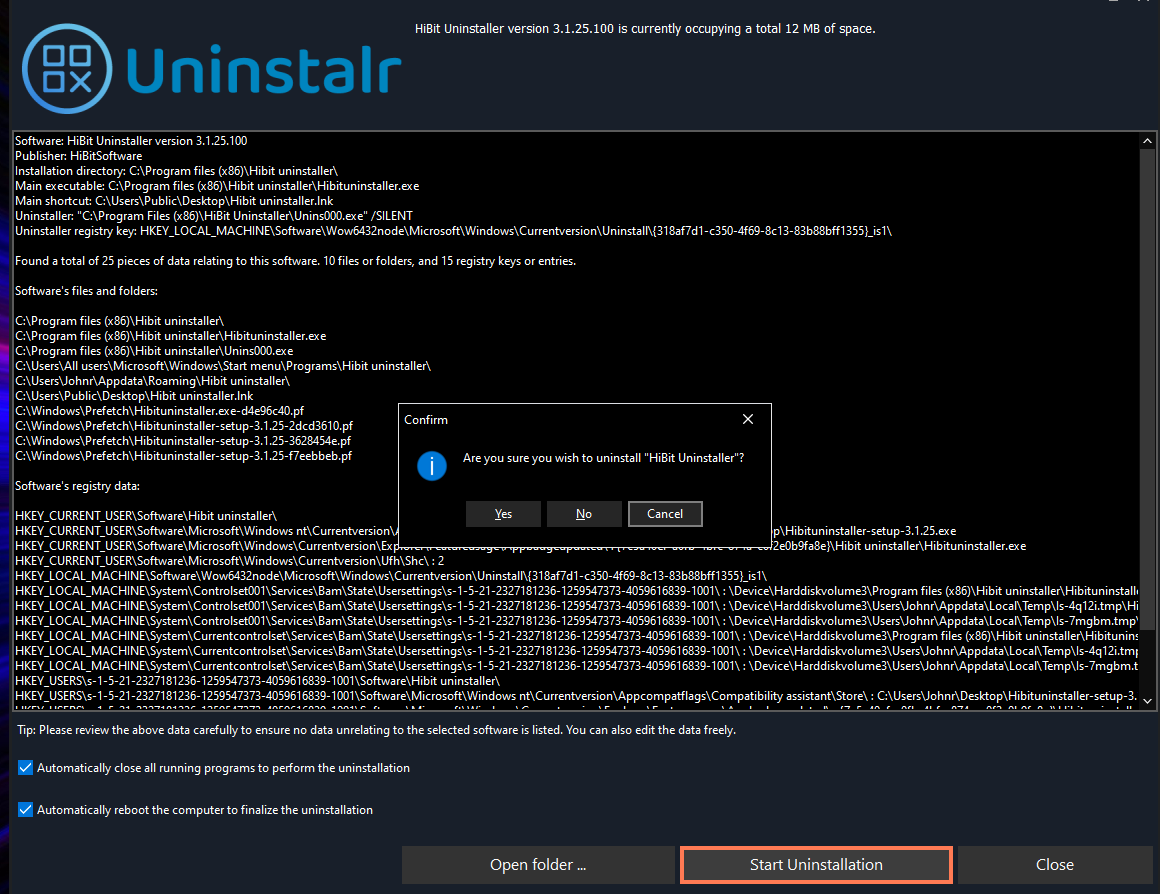Click Cancel in the Confirm dialog
The width and height of the screenshot is (1160, 894).
point(665,514)
